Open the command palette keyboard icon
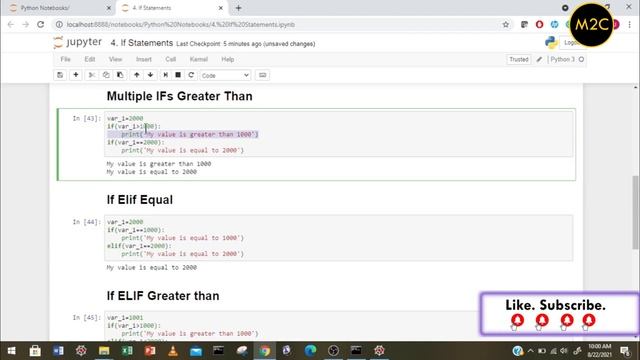The image size is (640, 360). coord(262,75)
